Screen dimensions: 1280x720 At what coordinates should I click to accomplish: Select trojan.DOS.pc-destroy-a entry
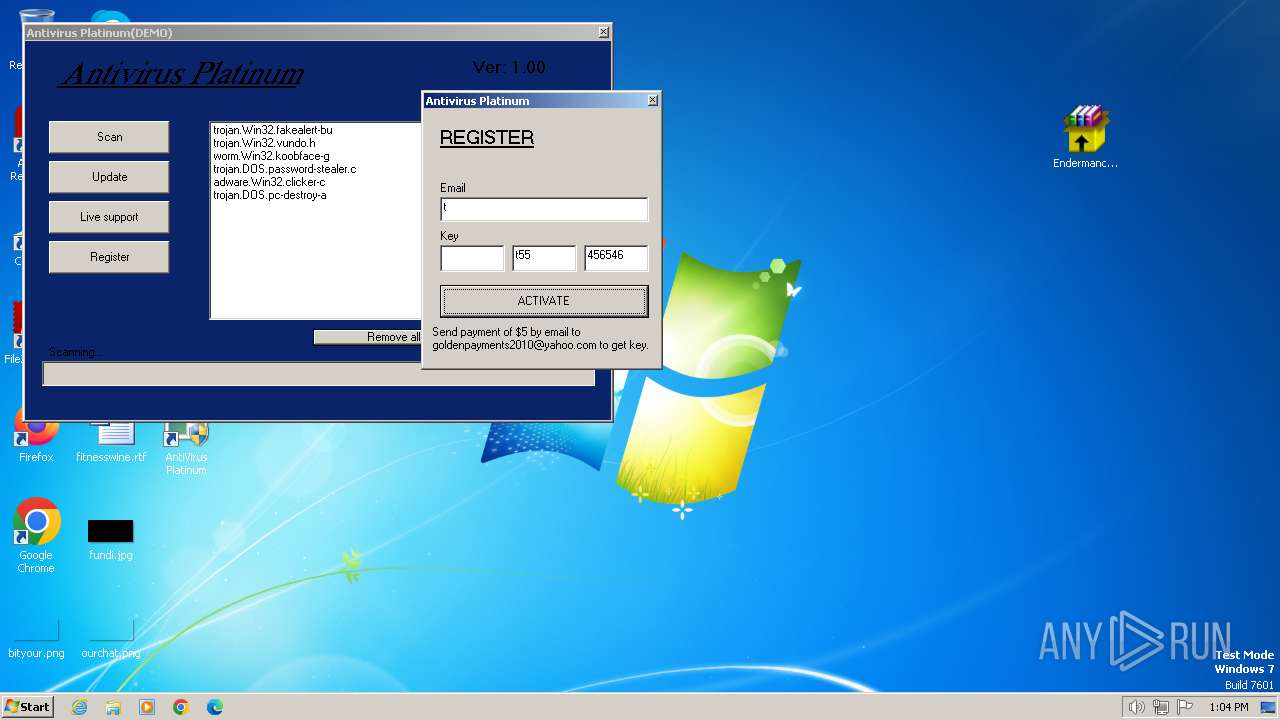(x=270, y=195)
